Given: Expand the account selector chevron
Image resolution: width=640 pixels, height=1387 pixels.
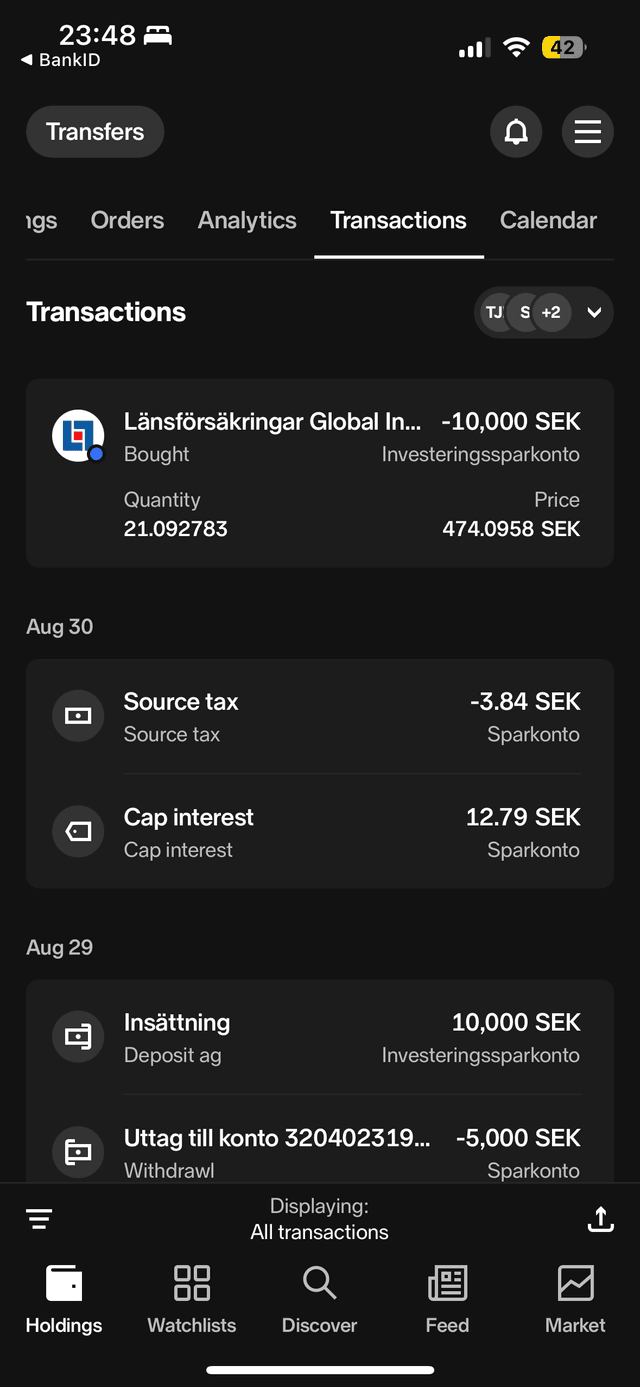Looking at the screenshot, I should click(x=594, y=313).
